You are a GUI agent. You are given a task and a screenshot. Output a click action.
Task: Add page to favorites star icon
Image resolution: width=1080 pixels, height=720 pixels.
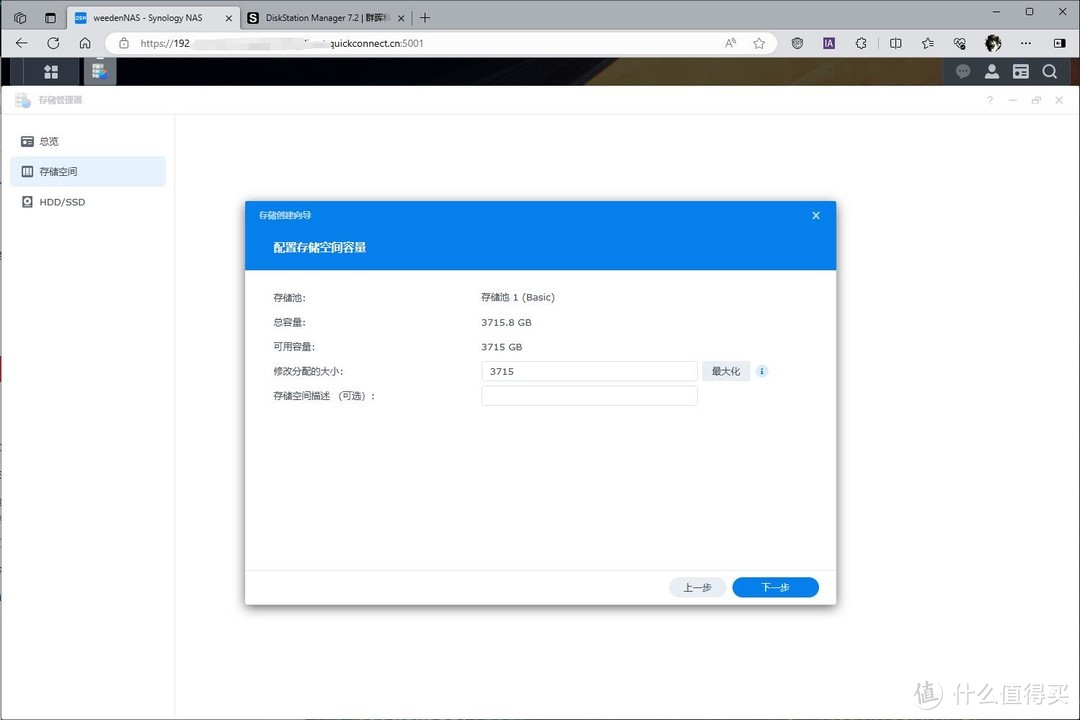[x=759, y=43]
